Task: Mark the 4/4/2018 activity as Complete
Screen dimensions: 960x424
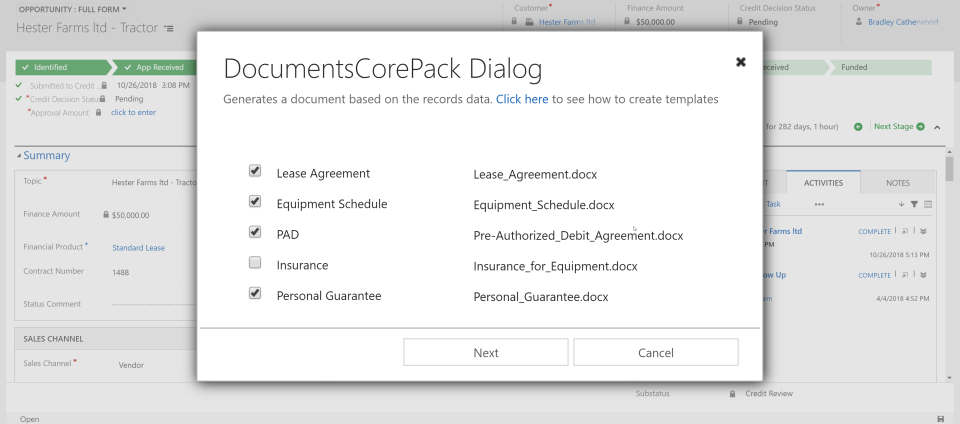Action: coord(874,275)
